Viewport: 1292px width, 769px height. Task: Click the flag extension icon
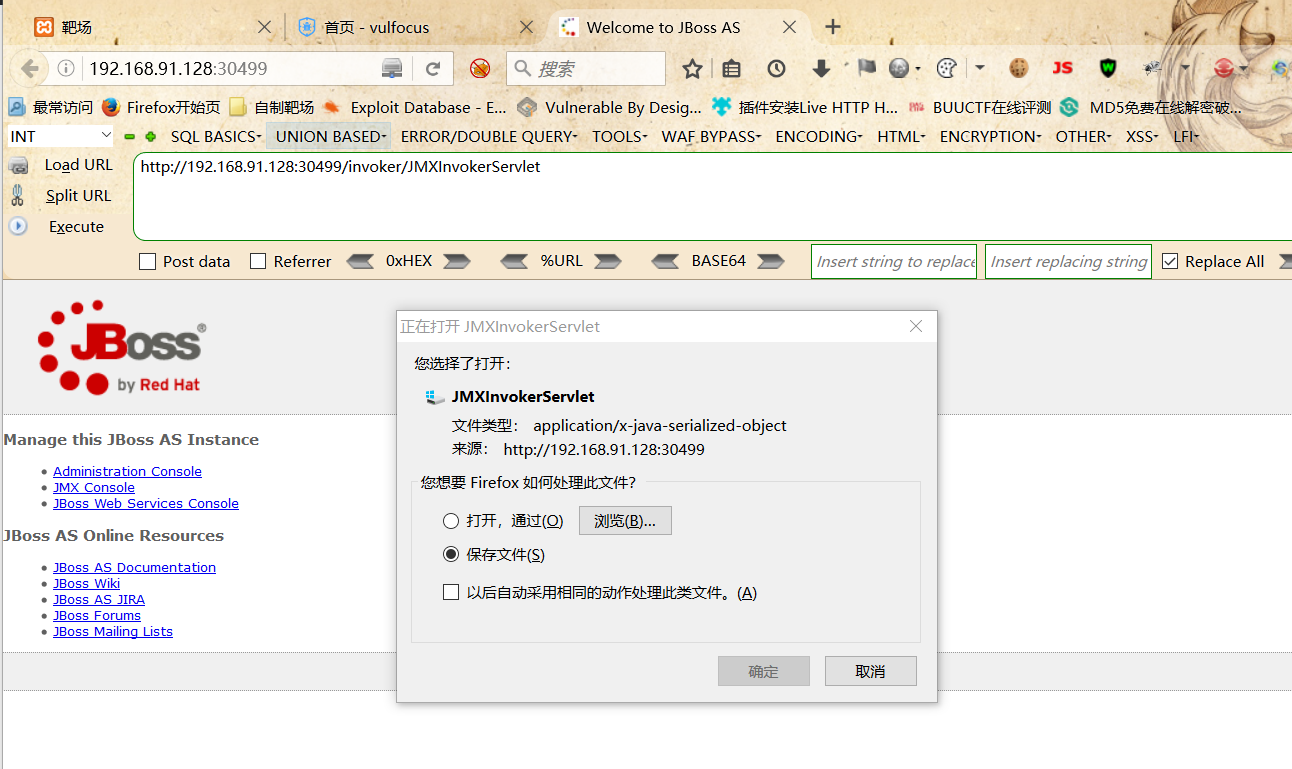(x=866, y=68)
